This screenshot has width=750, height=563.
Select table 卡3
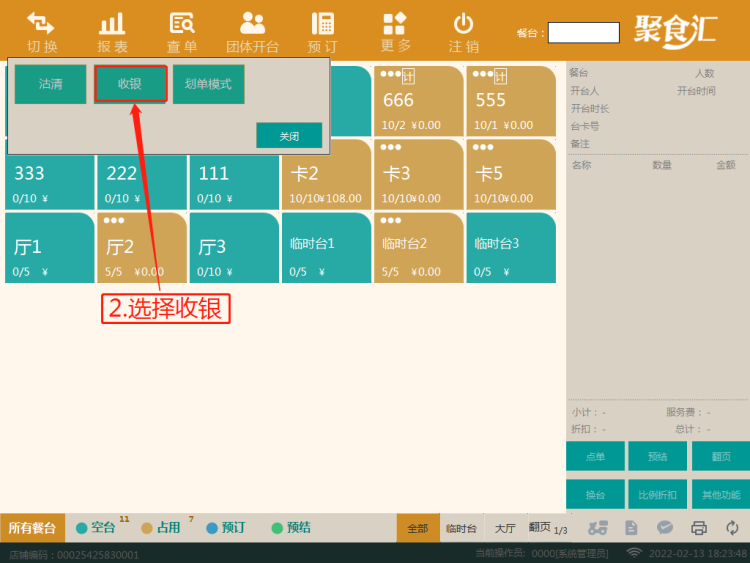pyautogui.click(x=419, y=175)
